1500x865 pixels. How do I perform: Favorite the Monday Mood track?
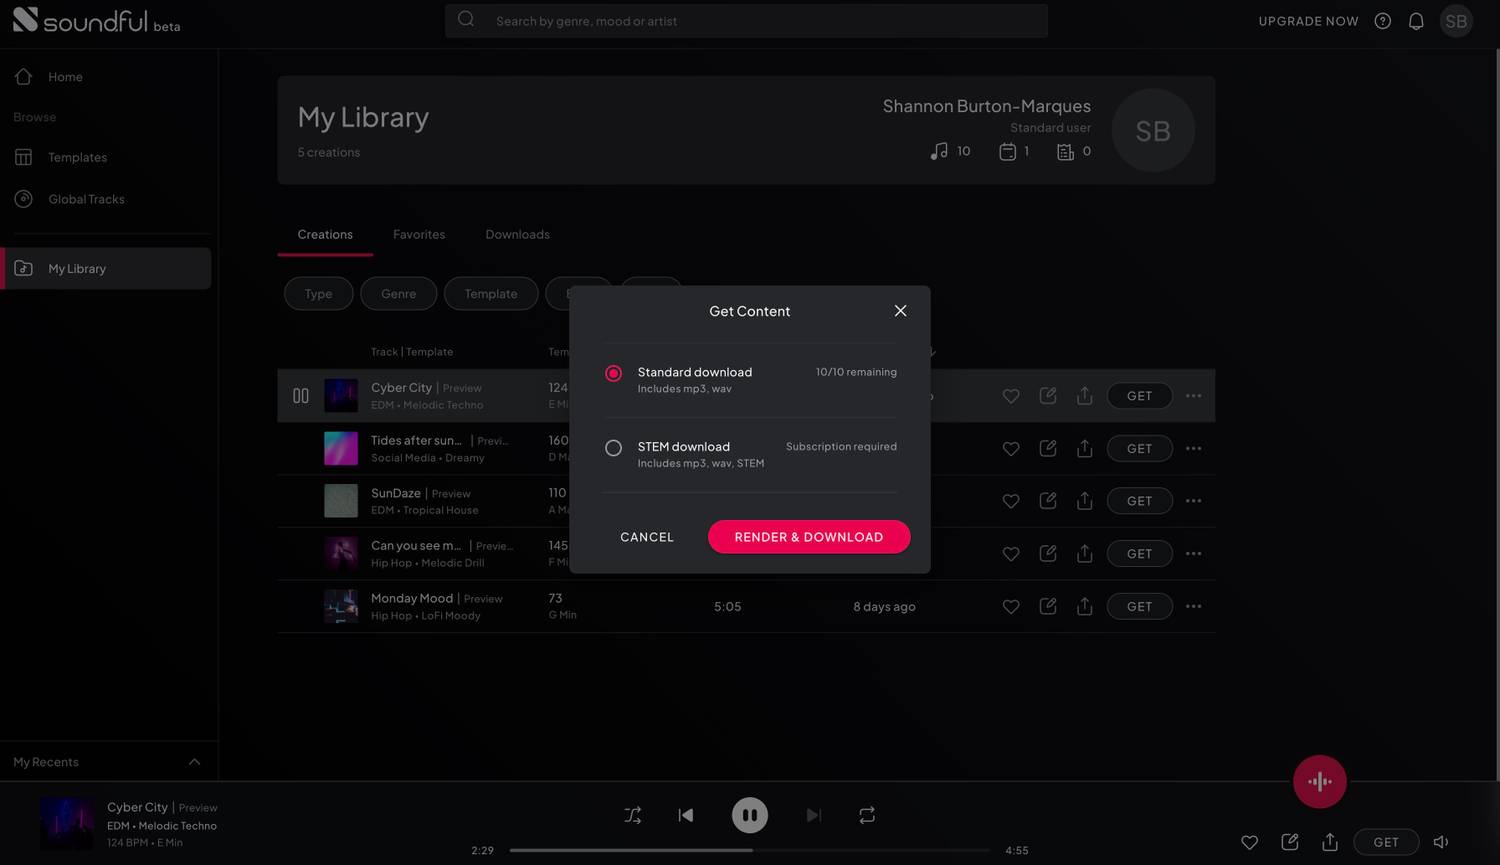coord(1011,607)
